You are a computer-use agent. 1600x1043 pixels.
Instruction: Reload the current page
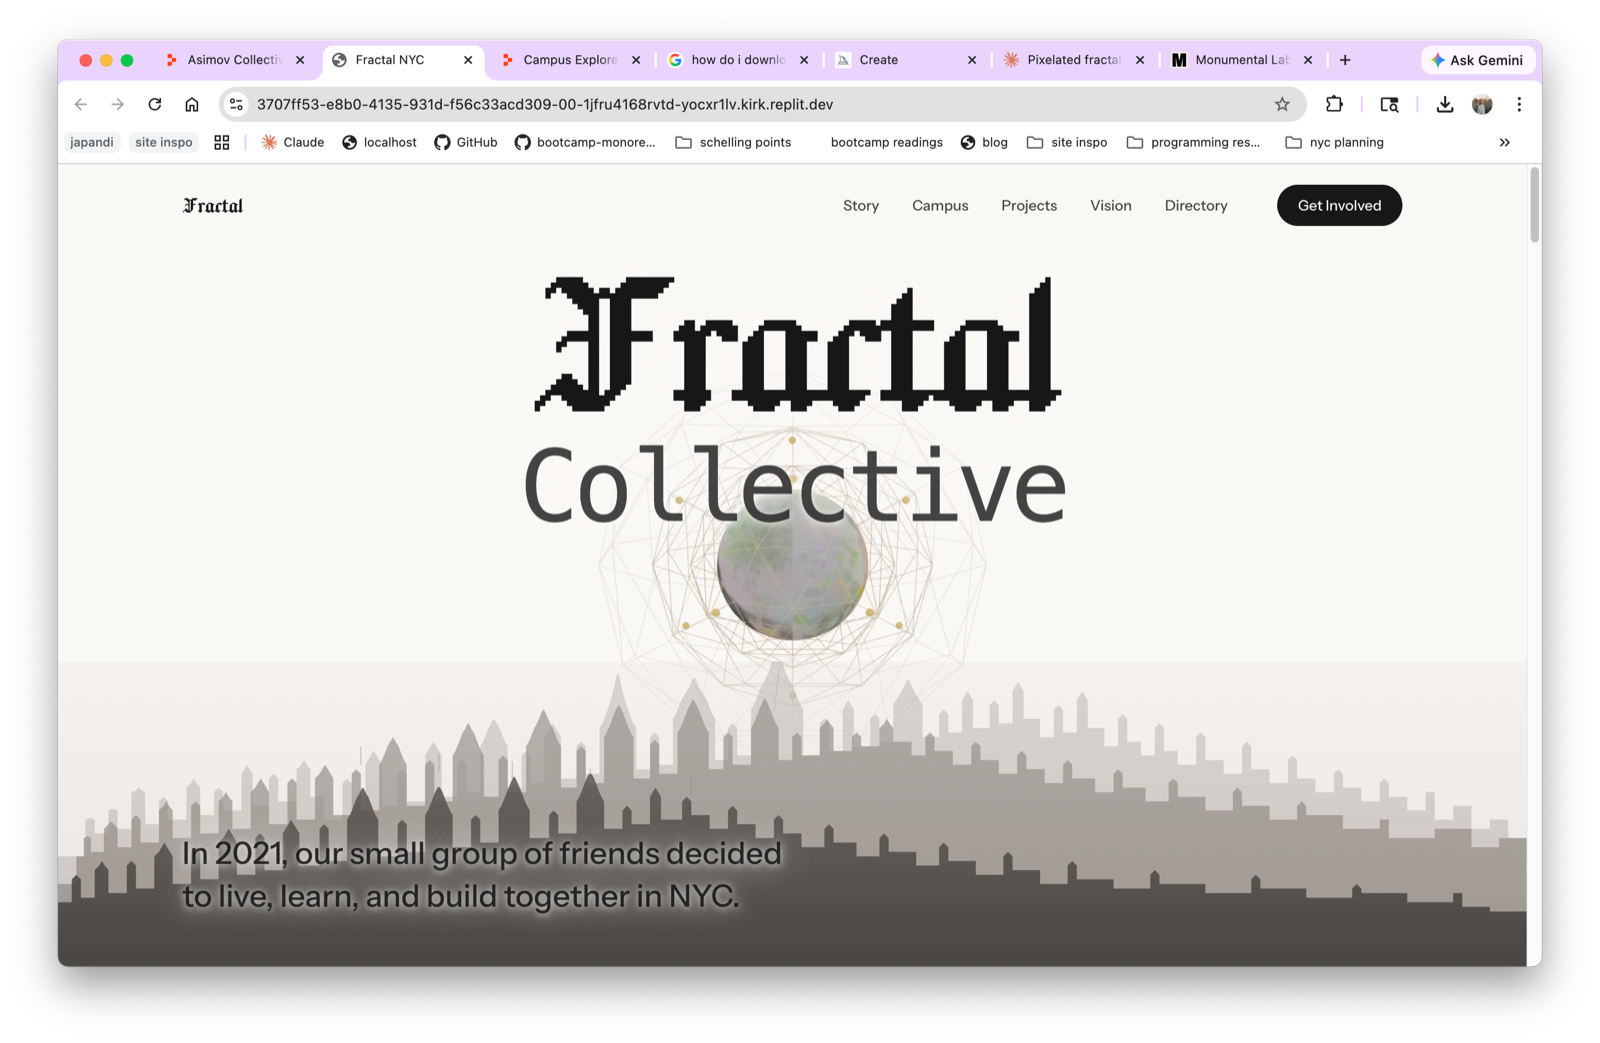154,104
